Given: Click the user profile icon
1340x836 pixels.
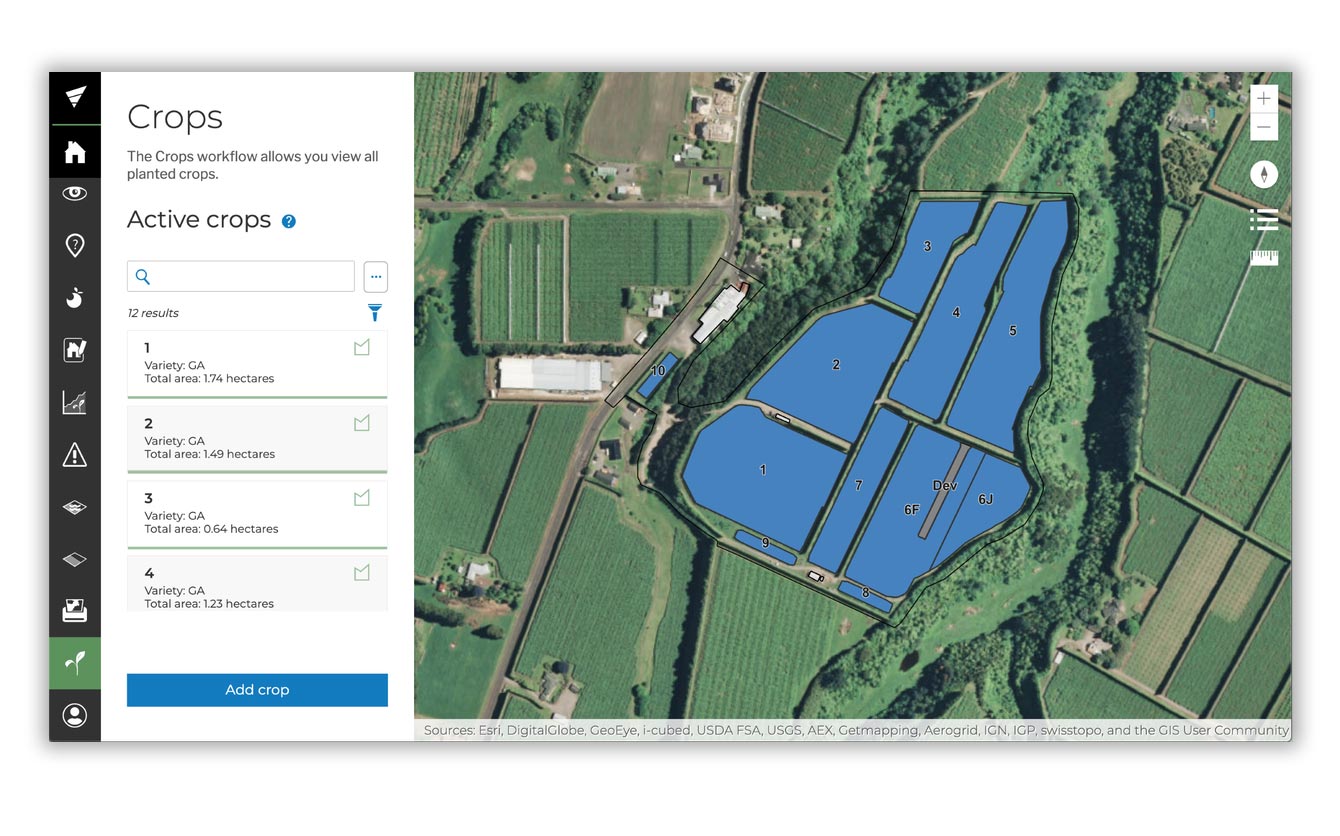Looking at the screenshot, I should 75,715.
